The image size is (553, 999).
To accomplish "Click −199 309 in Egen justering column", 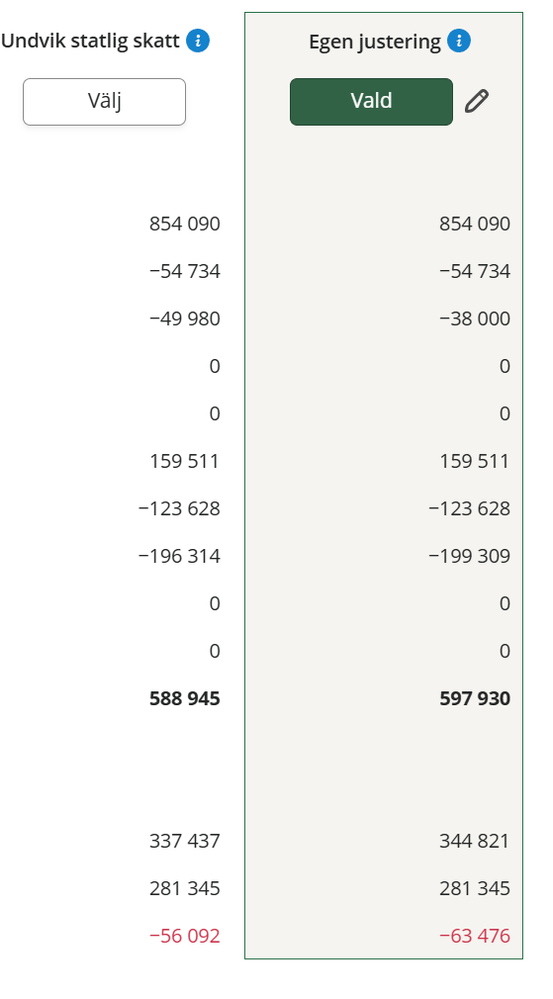I will coord(470,556).
